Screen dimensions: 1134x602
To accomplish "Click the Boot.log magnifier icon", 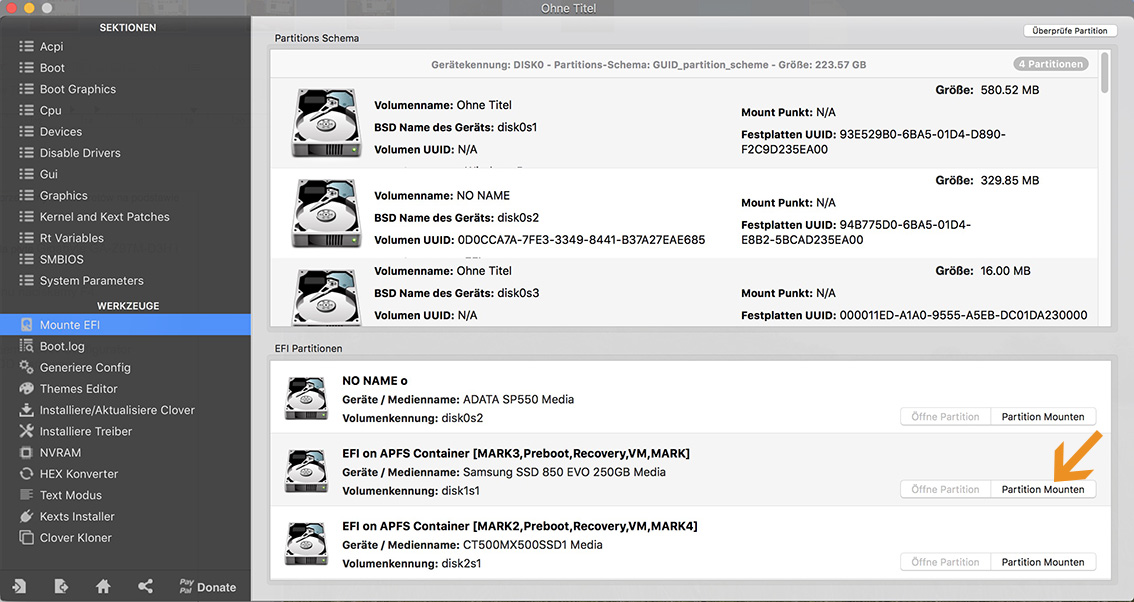I will (x=27, y=346).
